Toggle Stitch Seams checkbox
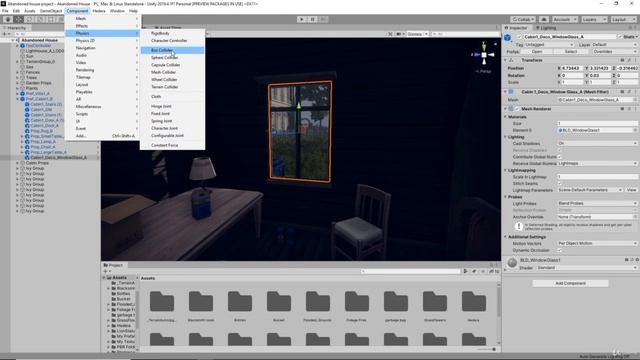 point(559,183)
